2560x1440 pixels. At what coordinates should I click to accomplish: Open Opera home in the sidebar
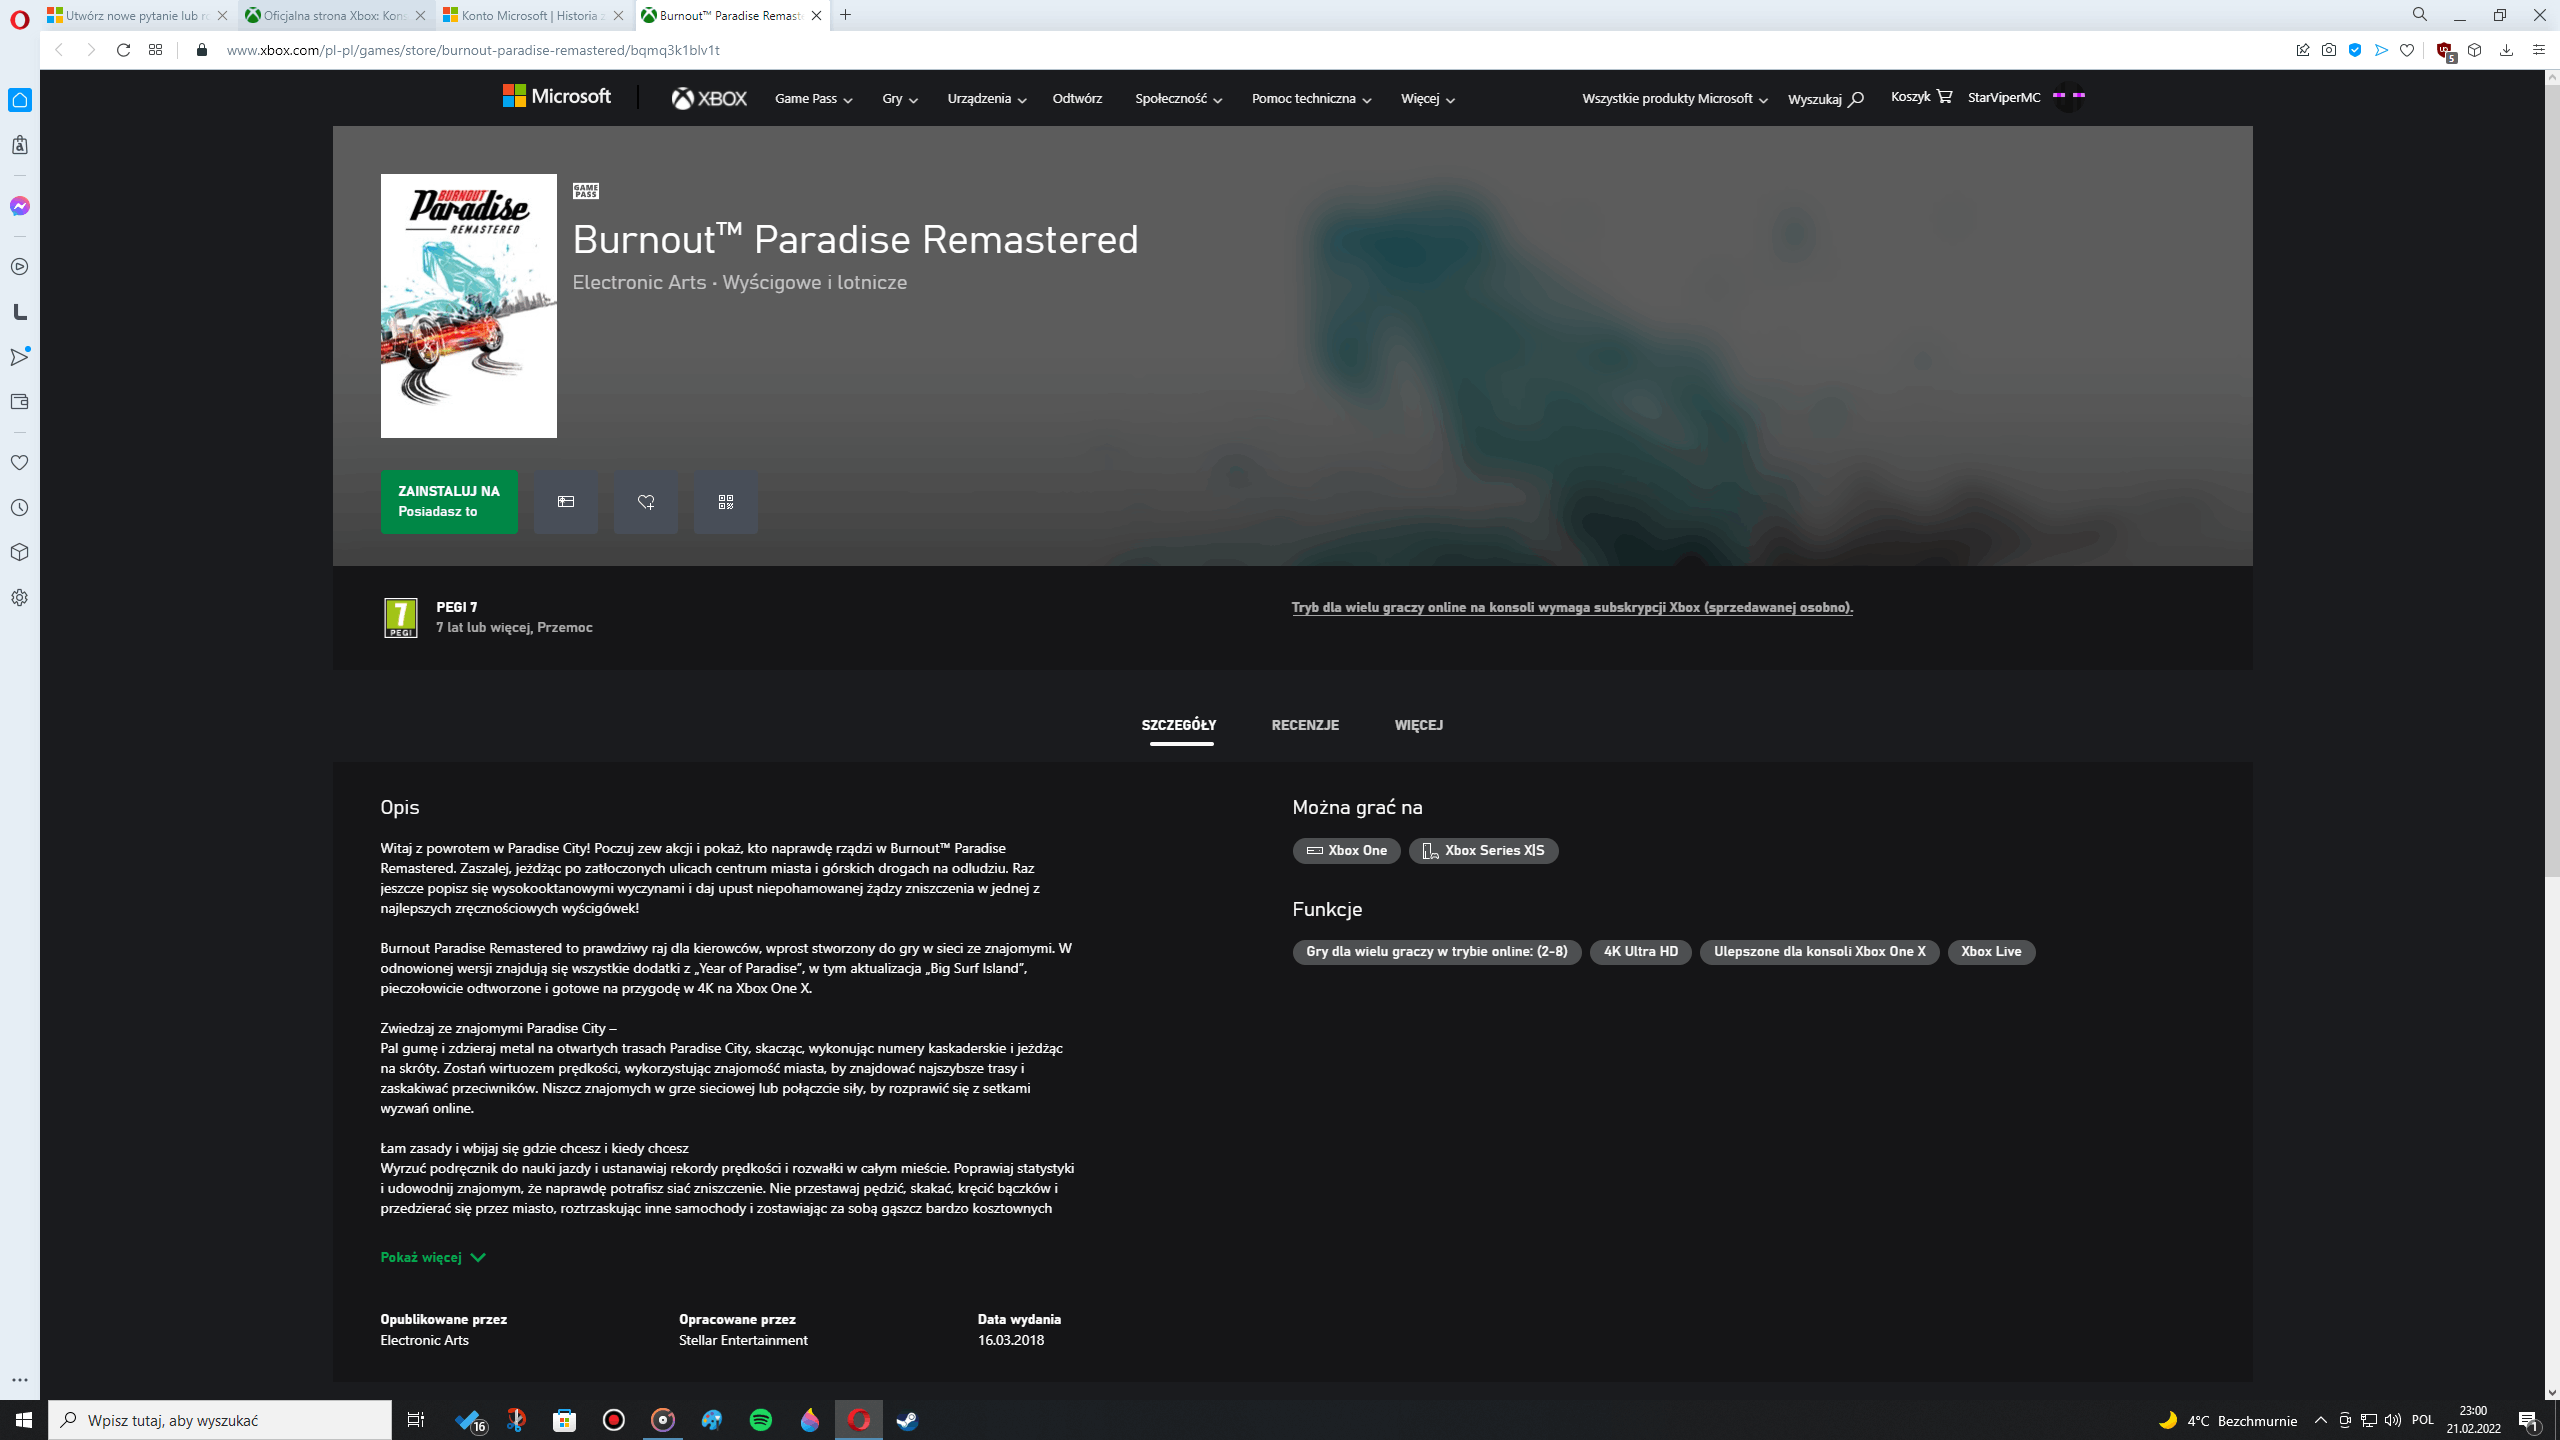[20, 100]
